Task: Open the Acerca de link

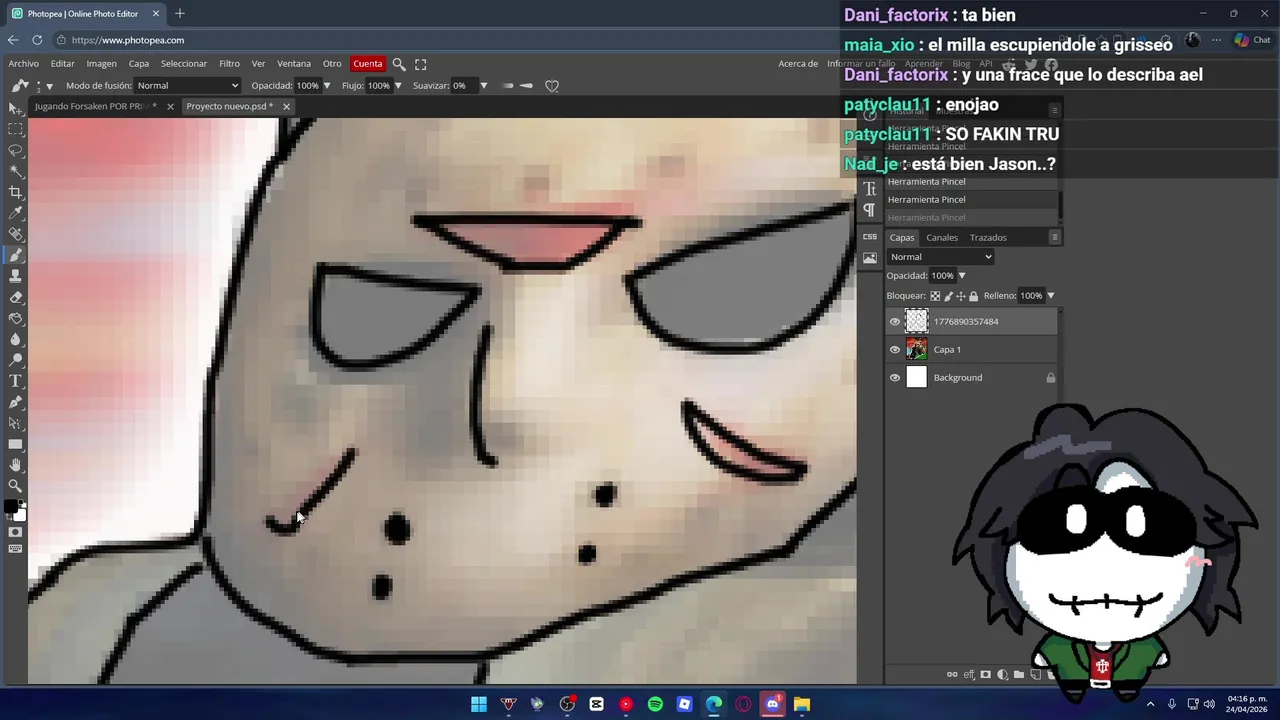Action: coord(798,64)
